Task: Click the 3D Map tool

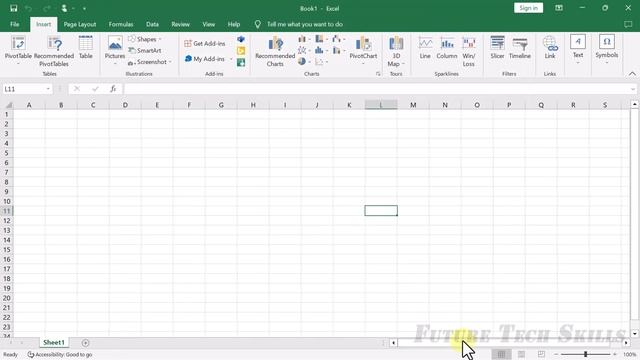Action: pos(396,51)
